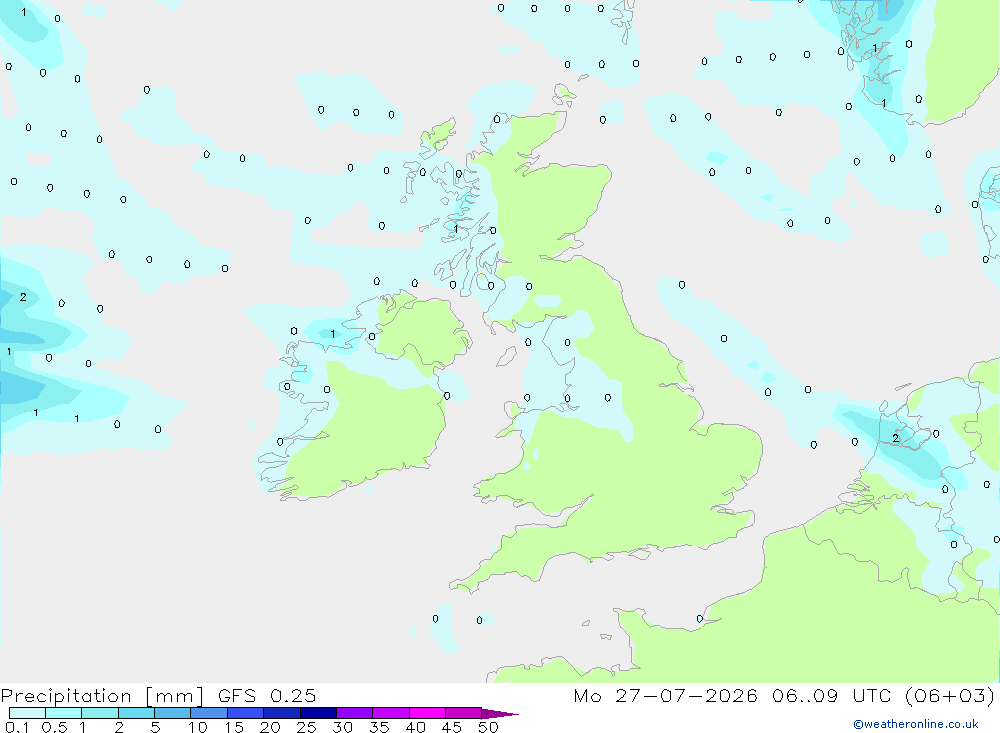Click the '2' value over the Netherlands coast

(895, 438)
